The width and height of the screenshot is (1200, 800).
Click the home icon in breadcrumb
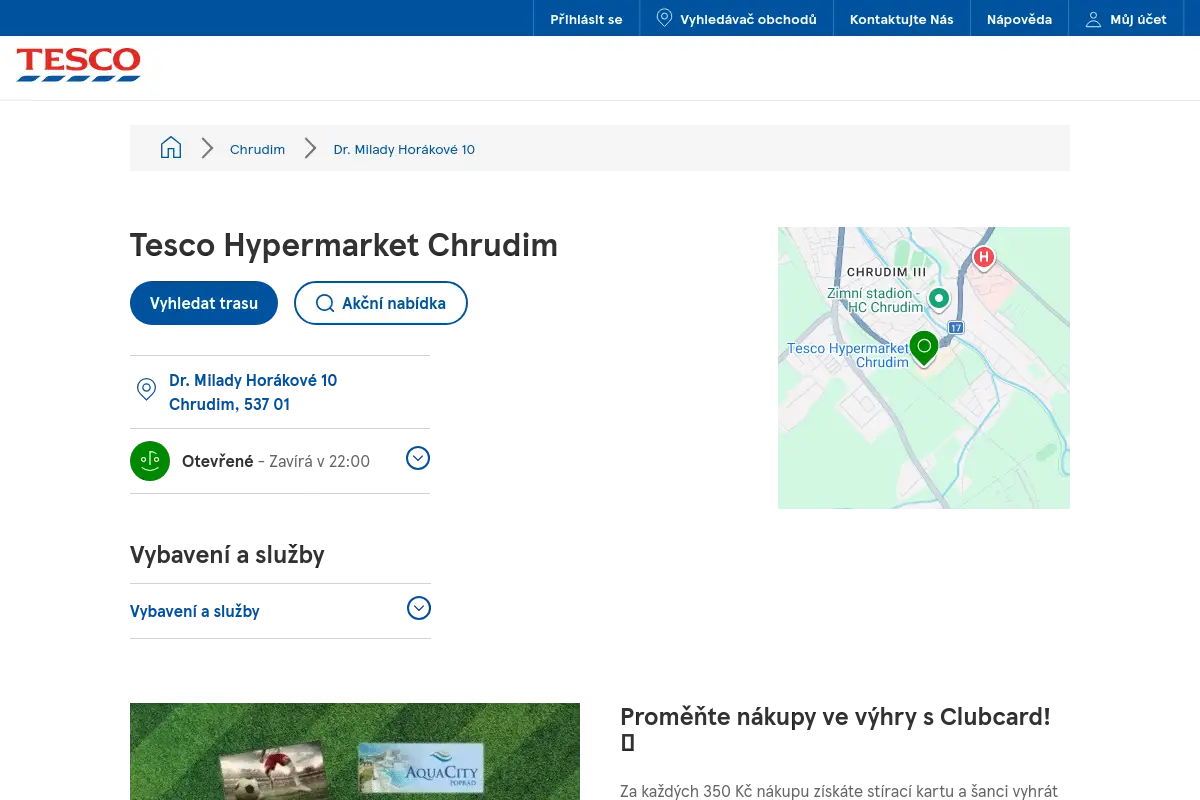pyautogui.click(x=171, y=148)
